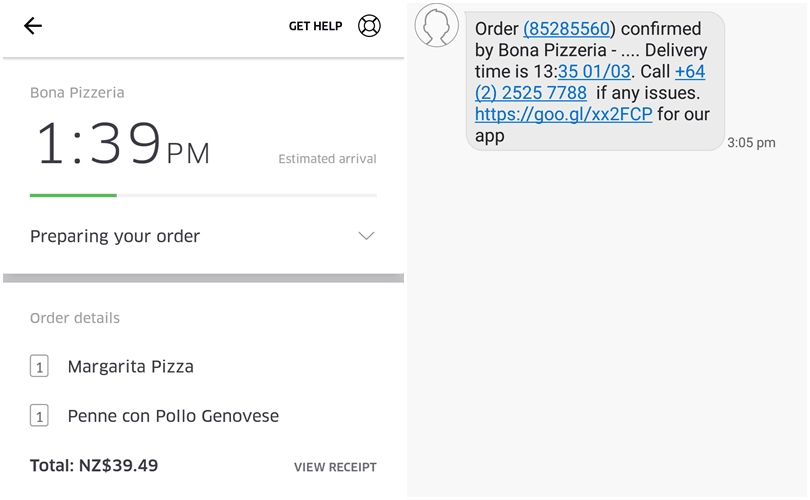Tap the Bona Pizzeria restaurant name
Screen dimensions: 810x500
click(77, 92)
